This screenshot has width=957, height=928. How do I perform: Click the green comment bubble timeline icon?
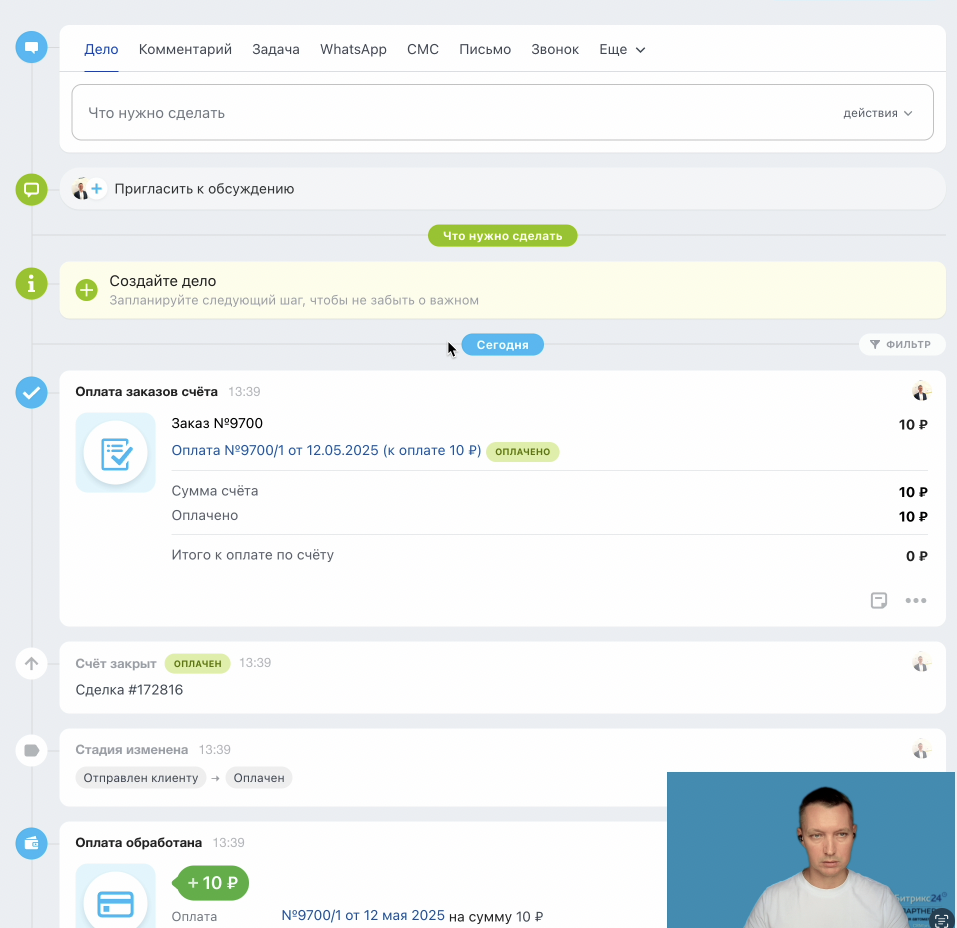click(31, 189)
